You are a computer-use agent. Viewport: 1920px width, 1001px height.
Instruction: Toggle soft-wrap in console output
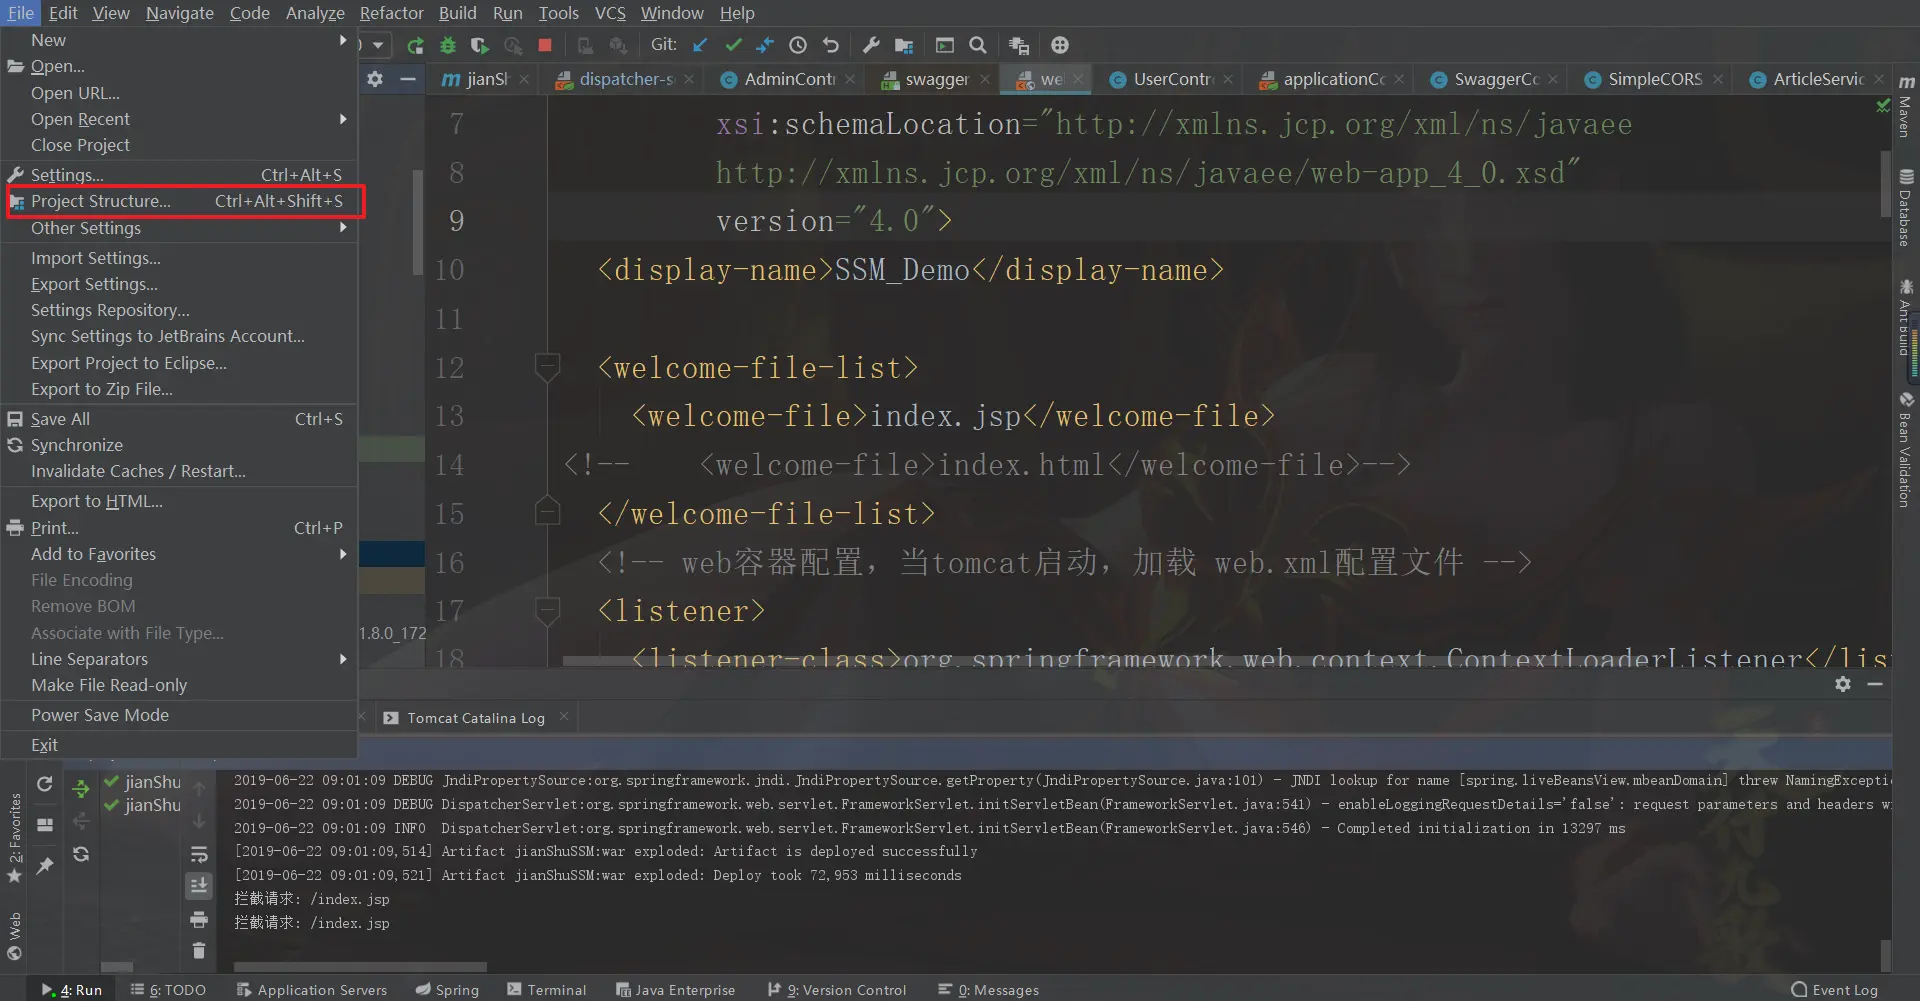click(199, 854)
